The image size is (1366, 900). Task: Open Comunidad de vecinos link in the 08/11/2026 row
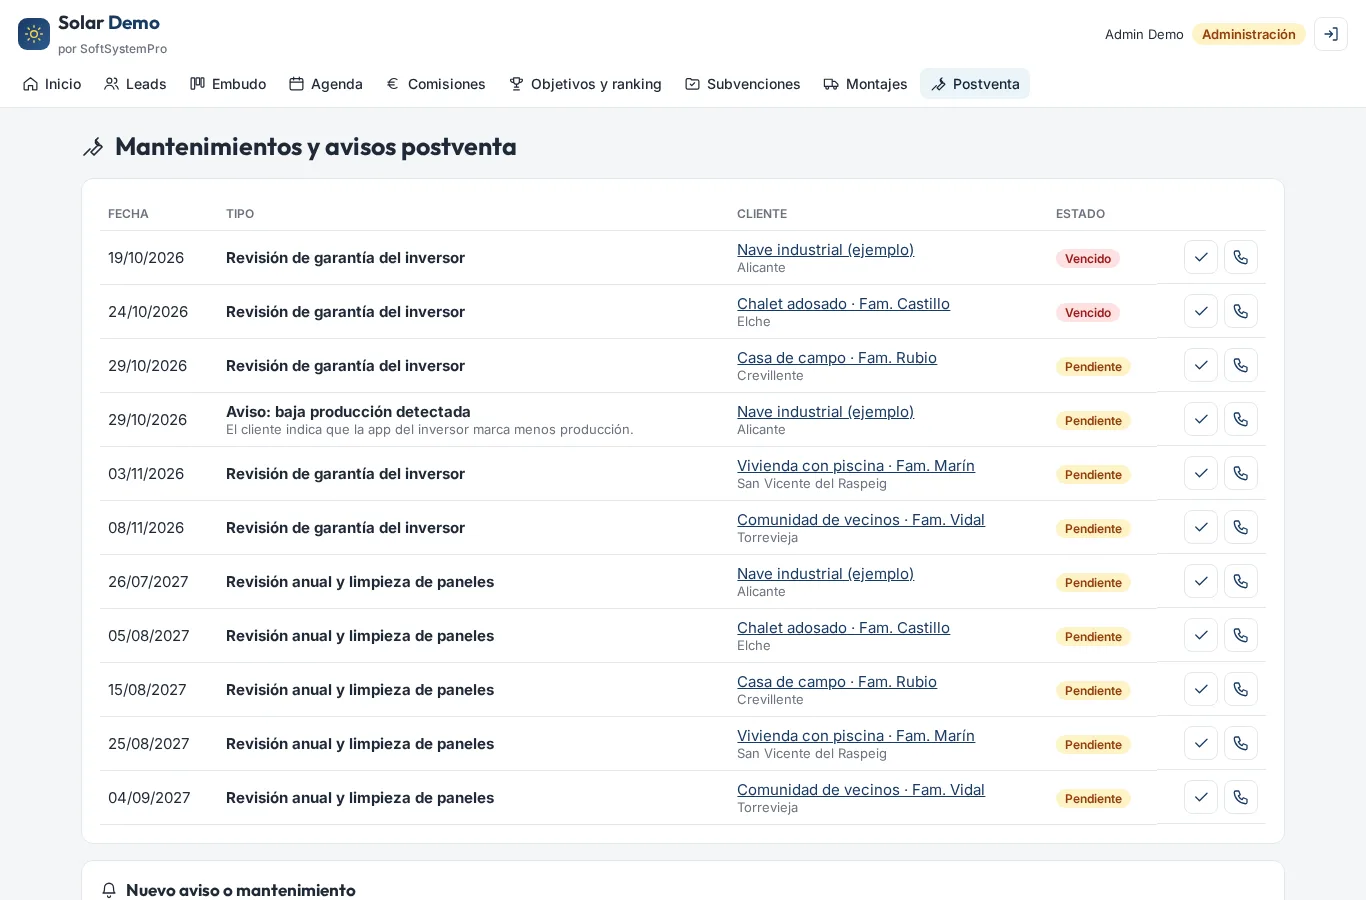click(x=861, y=520)
